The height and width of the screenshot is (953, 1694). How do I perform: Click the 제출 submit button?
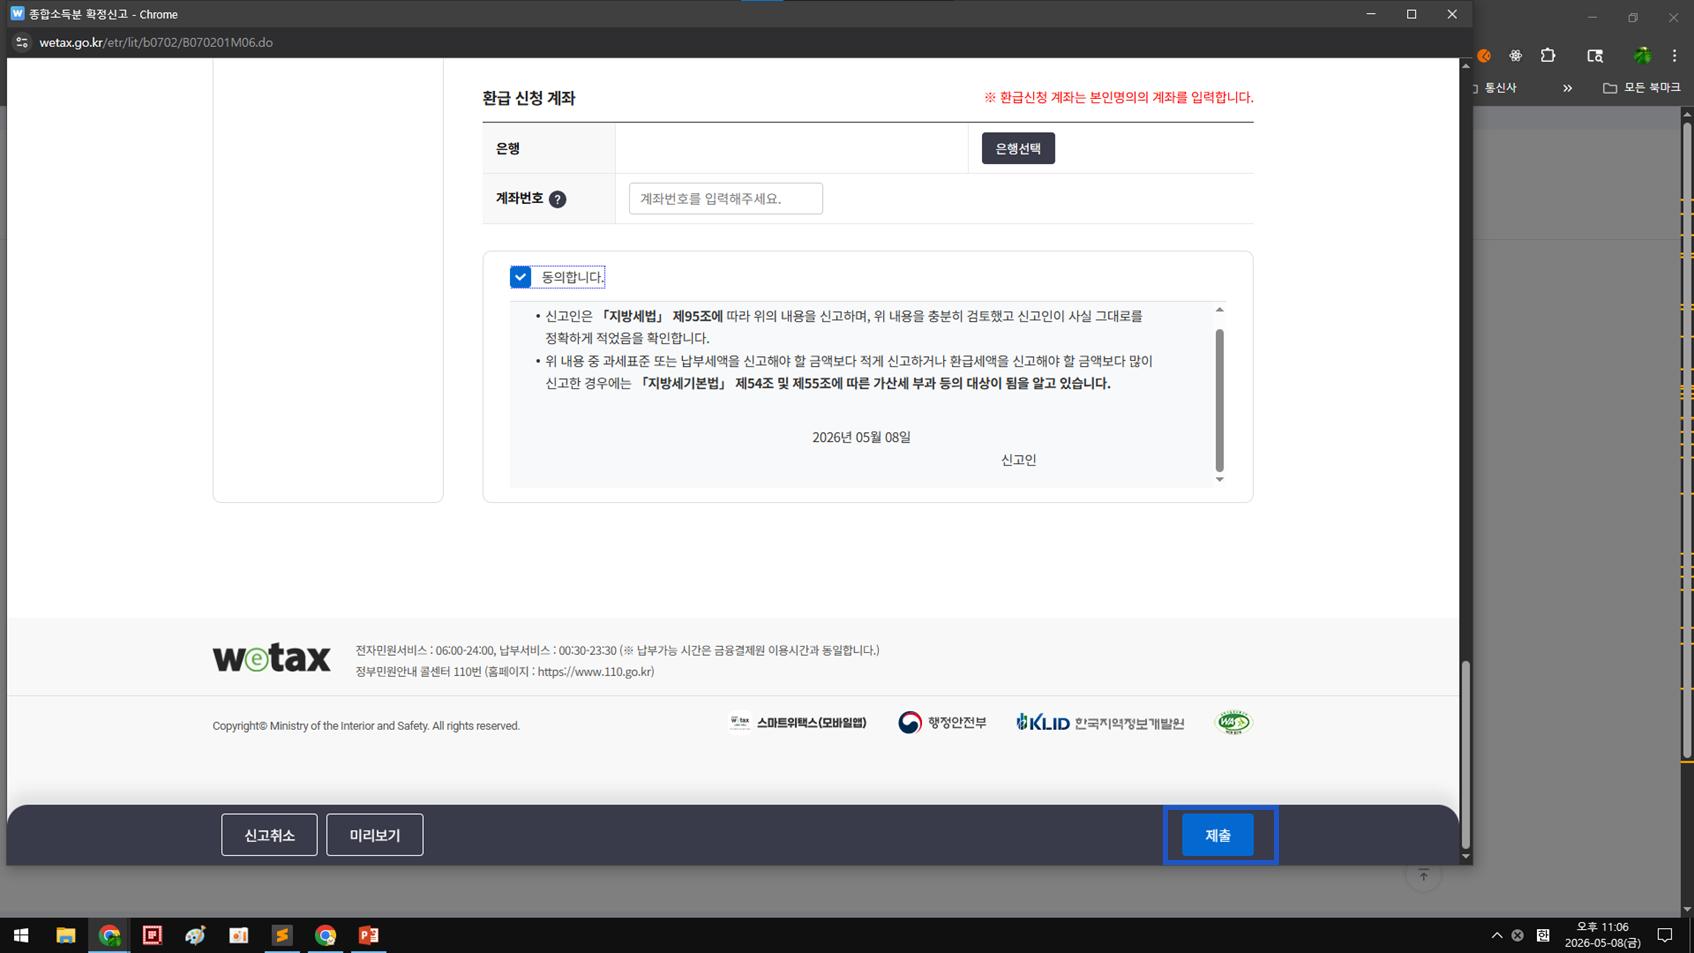(1217, 835)
